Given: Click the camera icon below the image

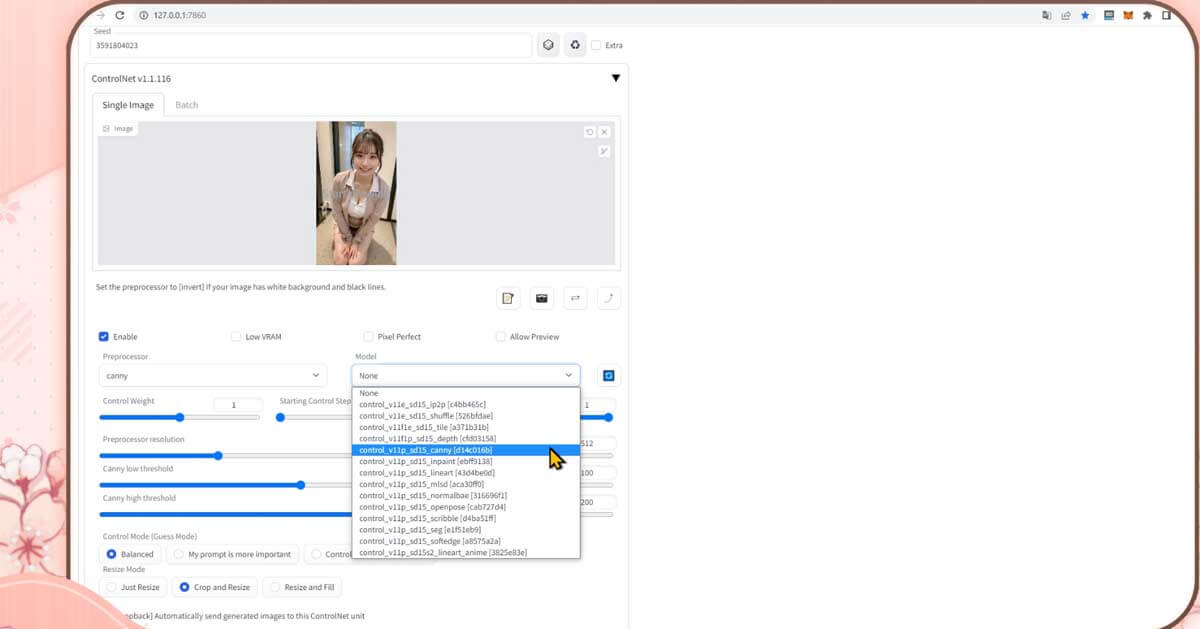Looking at the screenshot, I should (x=542, y=298).
